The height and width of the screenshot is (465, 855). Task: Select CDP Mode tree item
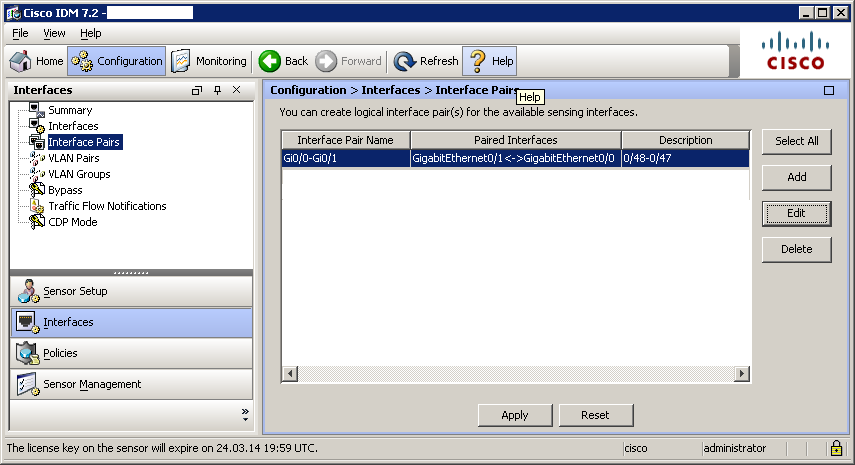pos(73,222)
